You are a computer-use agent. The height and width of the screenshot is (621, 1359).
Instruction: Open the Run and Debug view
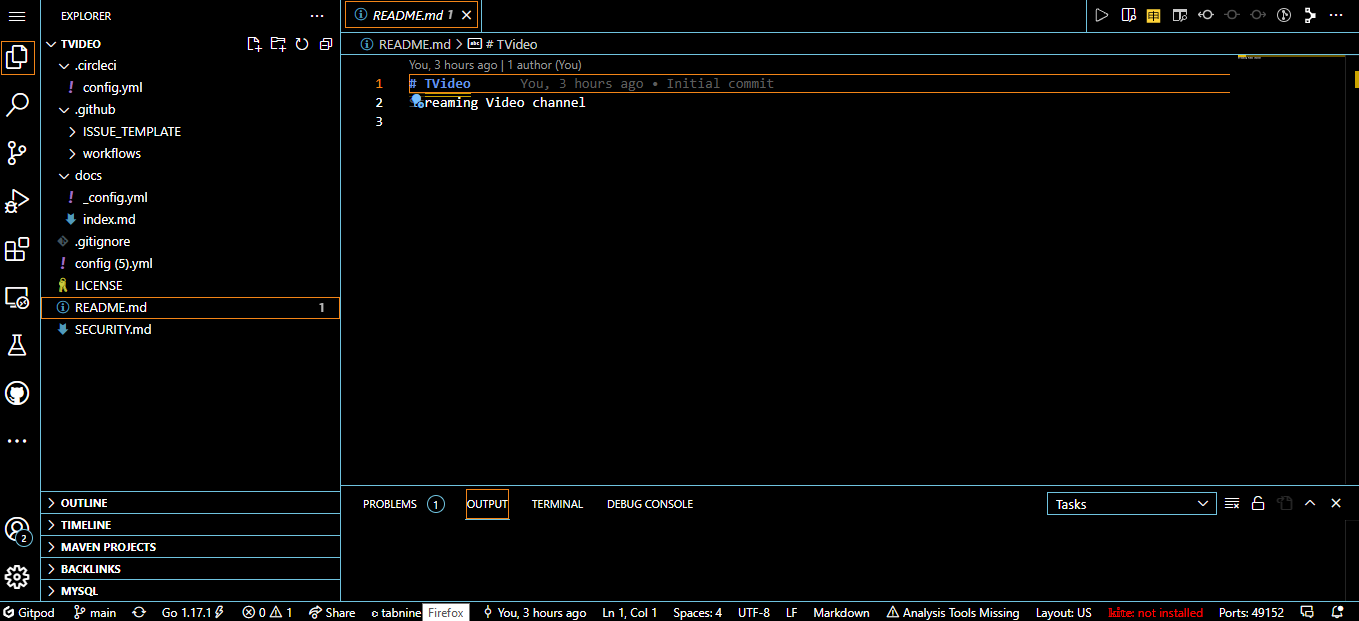pyautogui.click(x=17, y=201)
